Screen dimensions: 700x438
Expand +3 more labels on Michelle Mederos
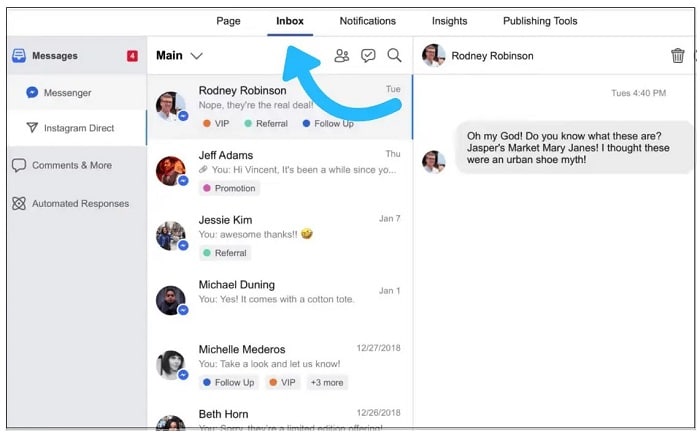pyautogui.click(x=327, y=383)
